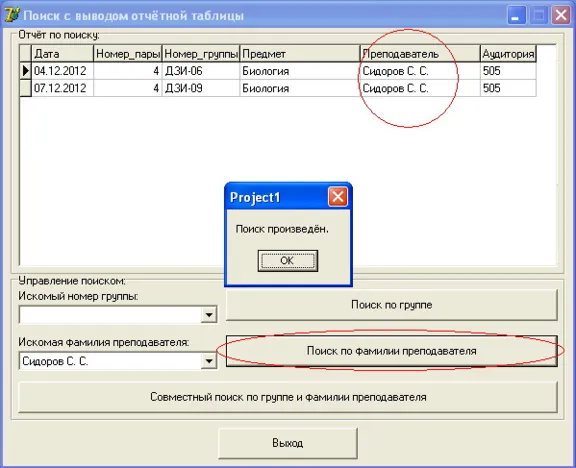Click the 'Преподаватель' column header
This screenshot has width=576, height=468.
(420, 54)
